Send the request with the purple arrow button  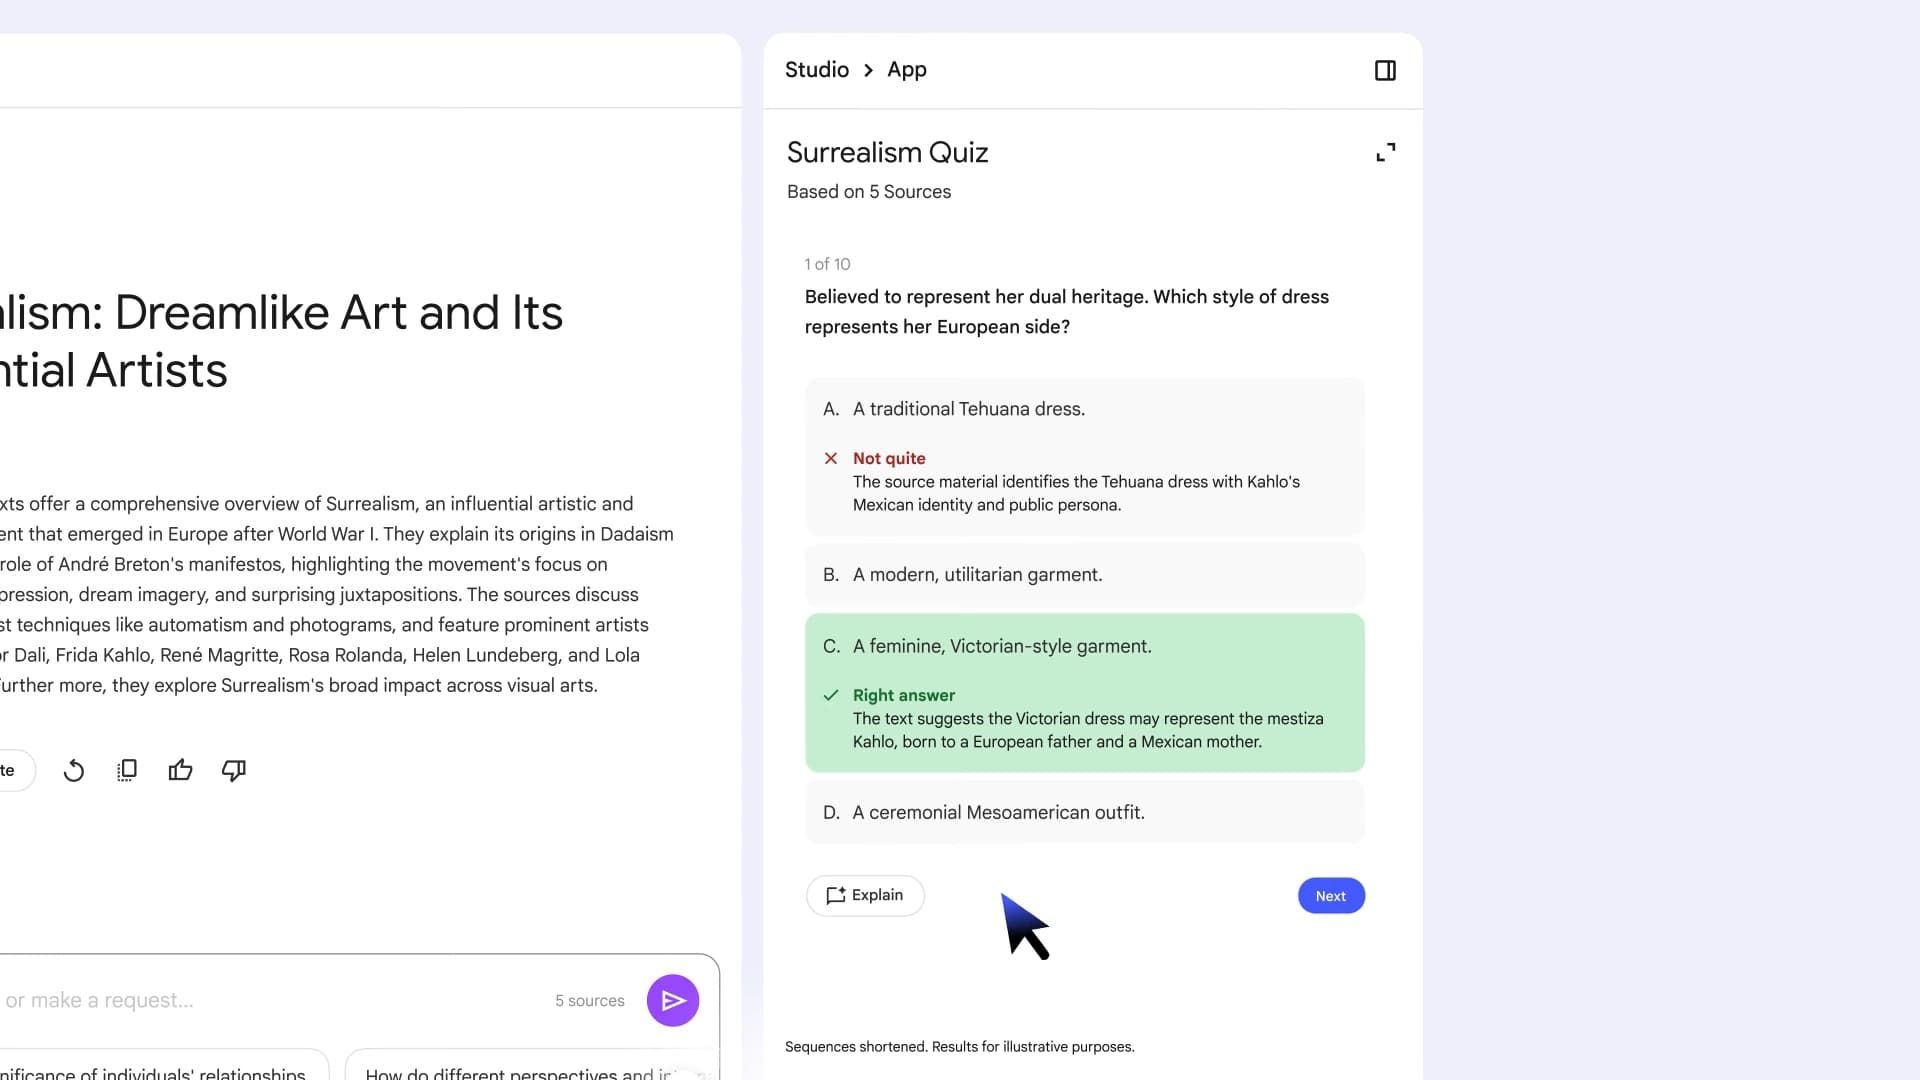pos(673,1000)
